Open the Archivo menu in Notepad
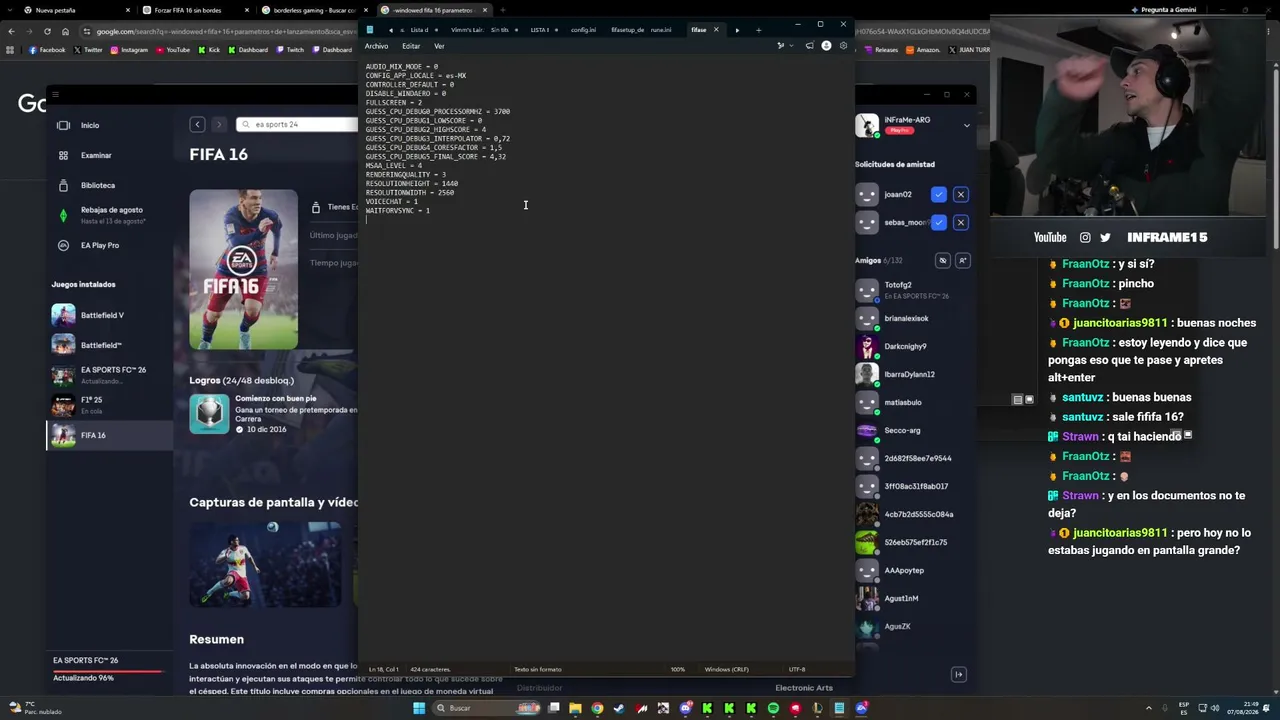Image resolution: width=1280 pixels, height=720 pixels. pos(376,46)
